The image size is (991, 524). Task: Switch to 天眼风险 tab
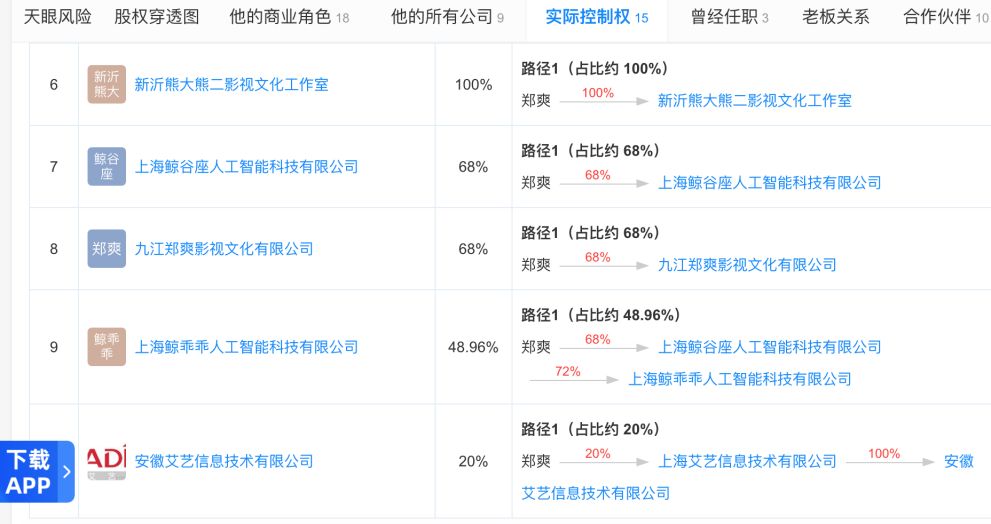point(58,17)
